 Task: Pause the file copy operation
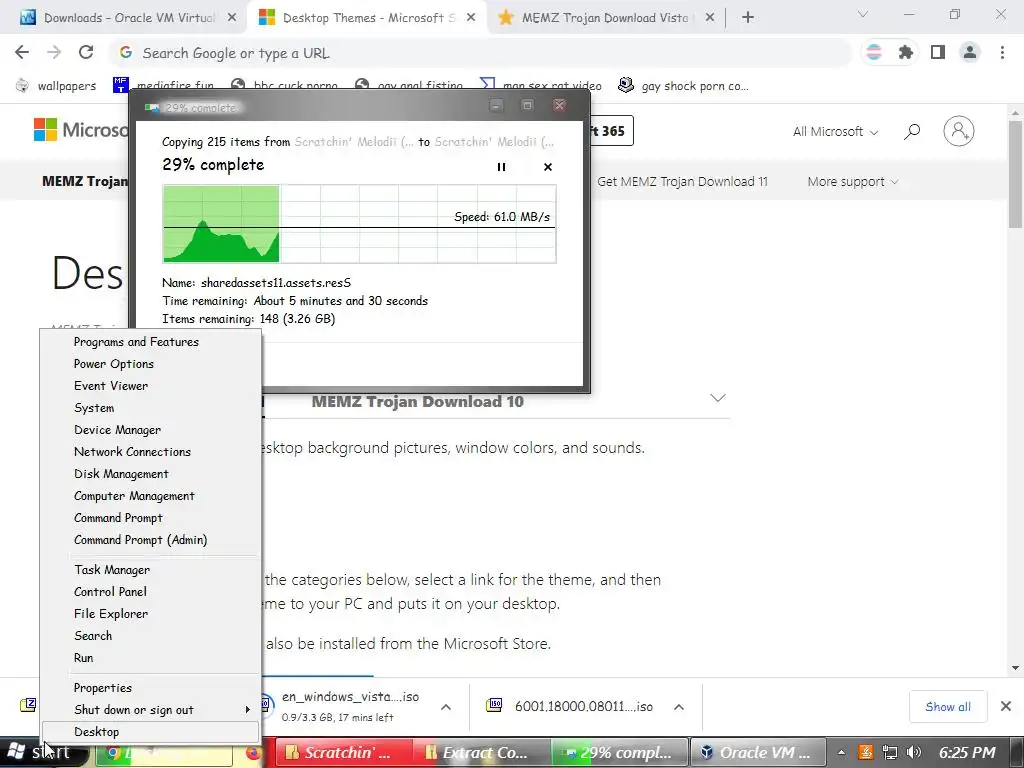tap(502, 167)
